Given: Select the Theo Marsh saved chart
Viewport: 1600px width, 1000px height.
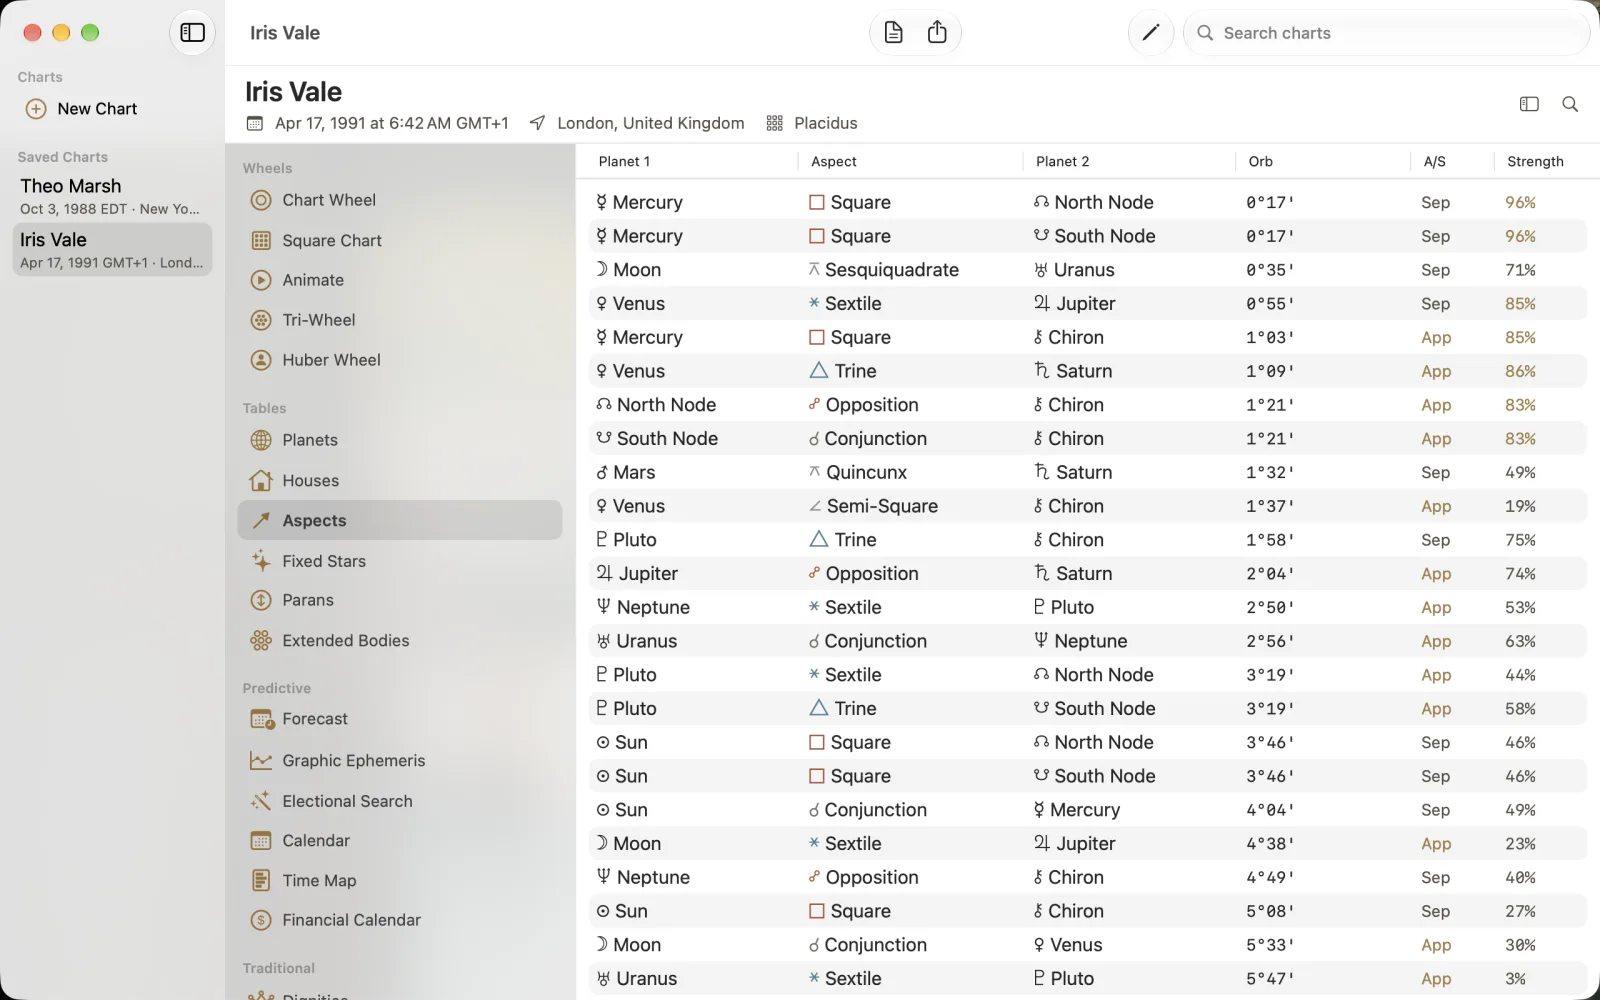Looking at the screenshot, I should [x=112, y=196].
